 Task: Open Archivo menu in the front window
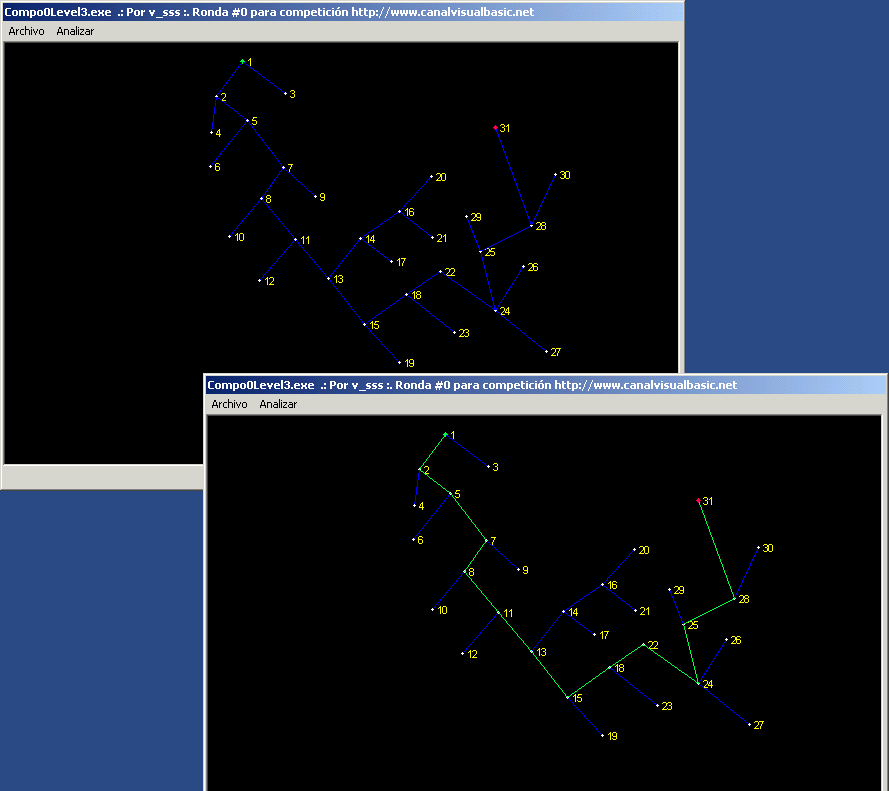coord(229,404)
